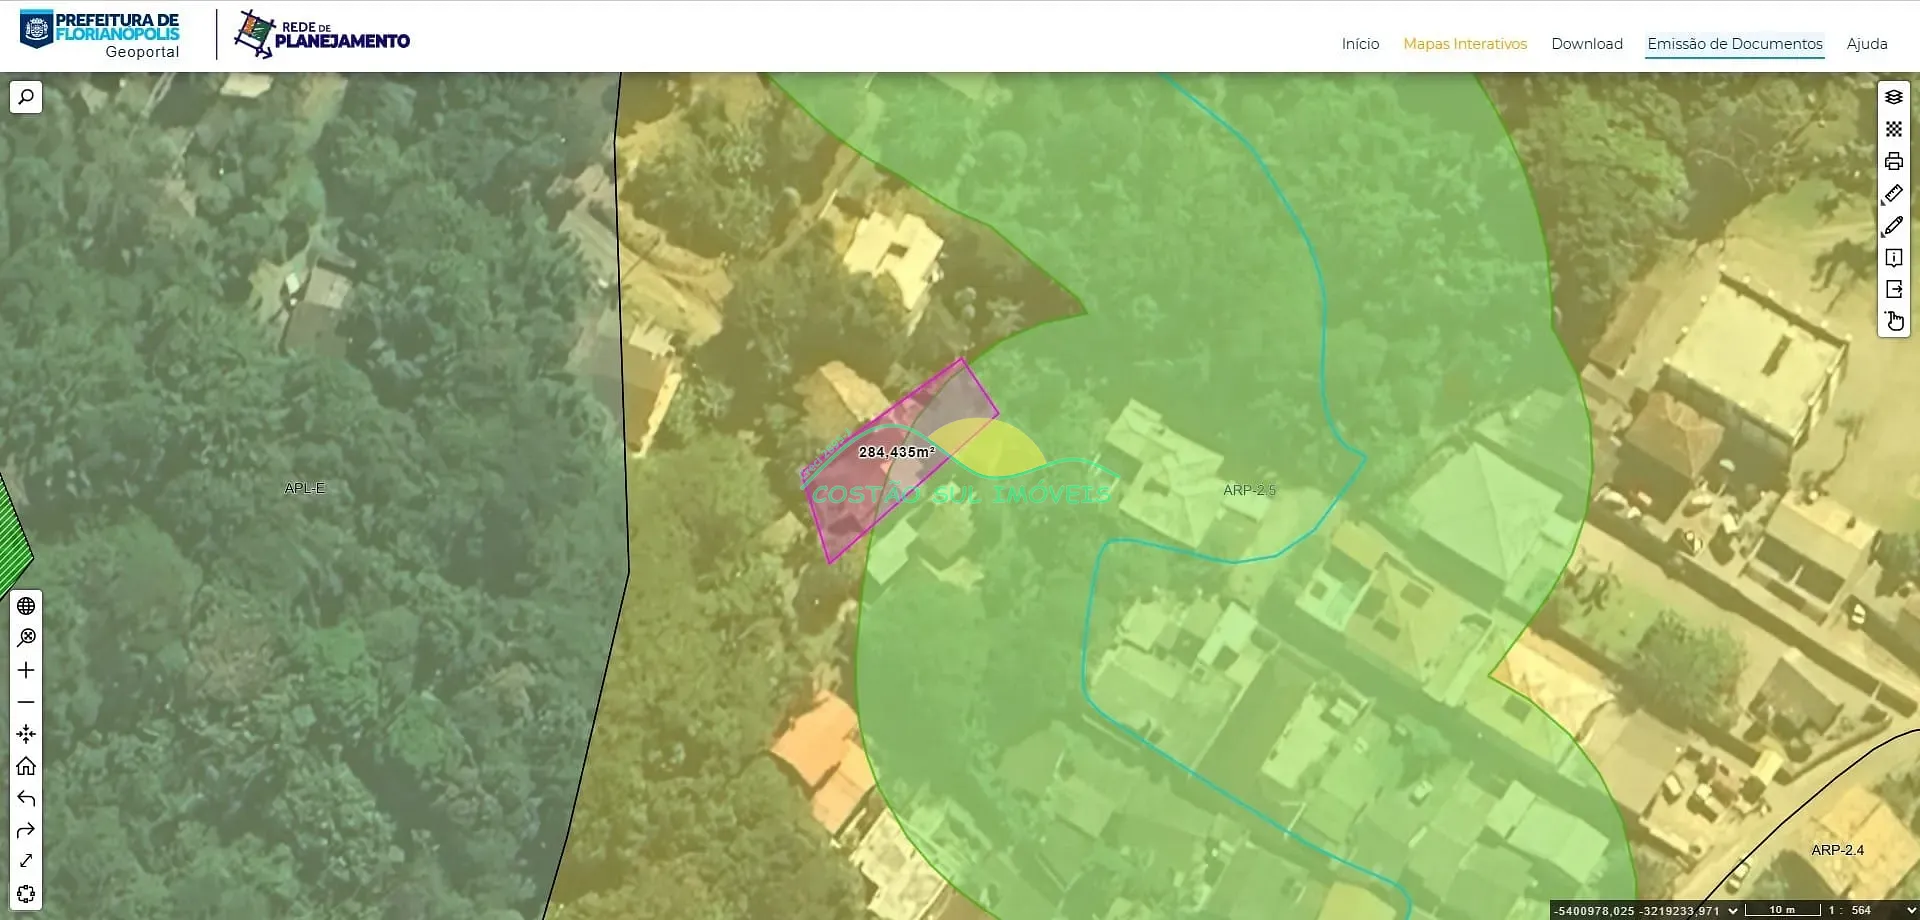Select the ruler measurement tool
This screenshot has height=920, width=1920.
tap(1893, 193)
